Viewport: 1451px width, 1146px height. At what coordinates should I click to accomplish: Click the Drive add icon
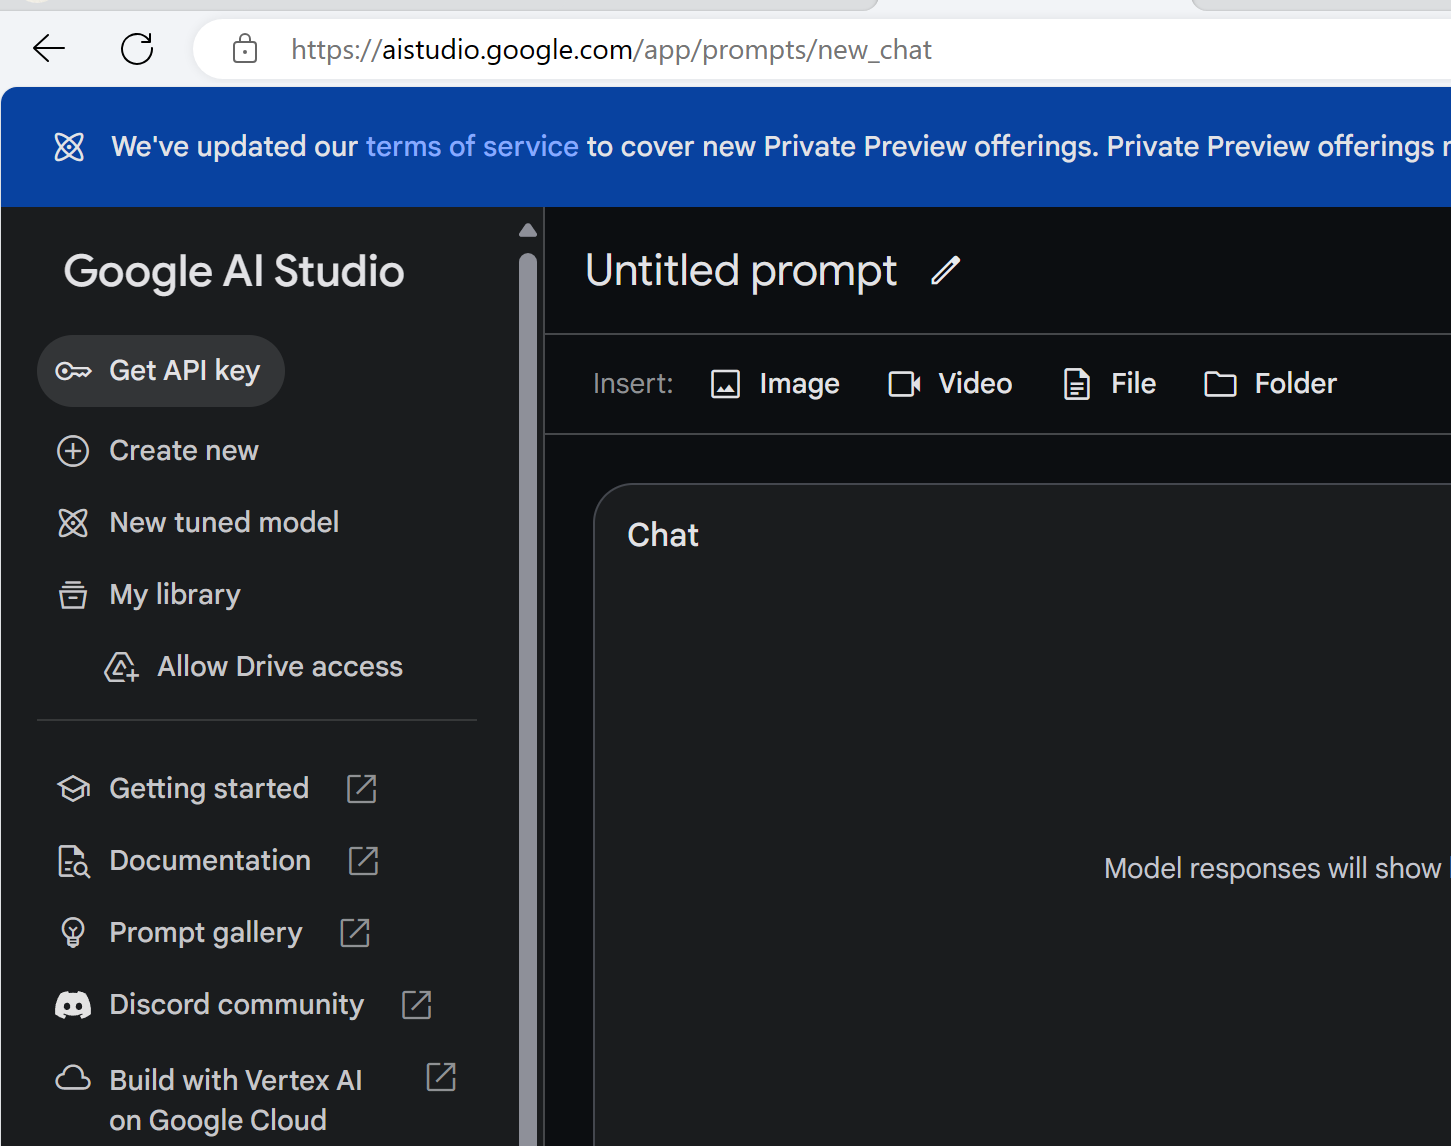click(121, 667)
